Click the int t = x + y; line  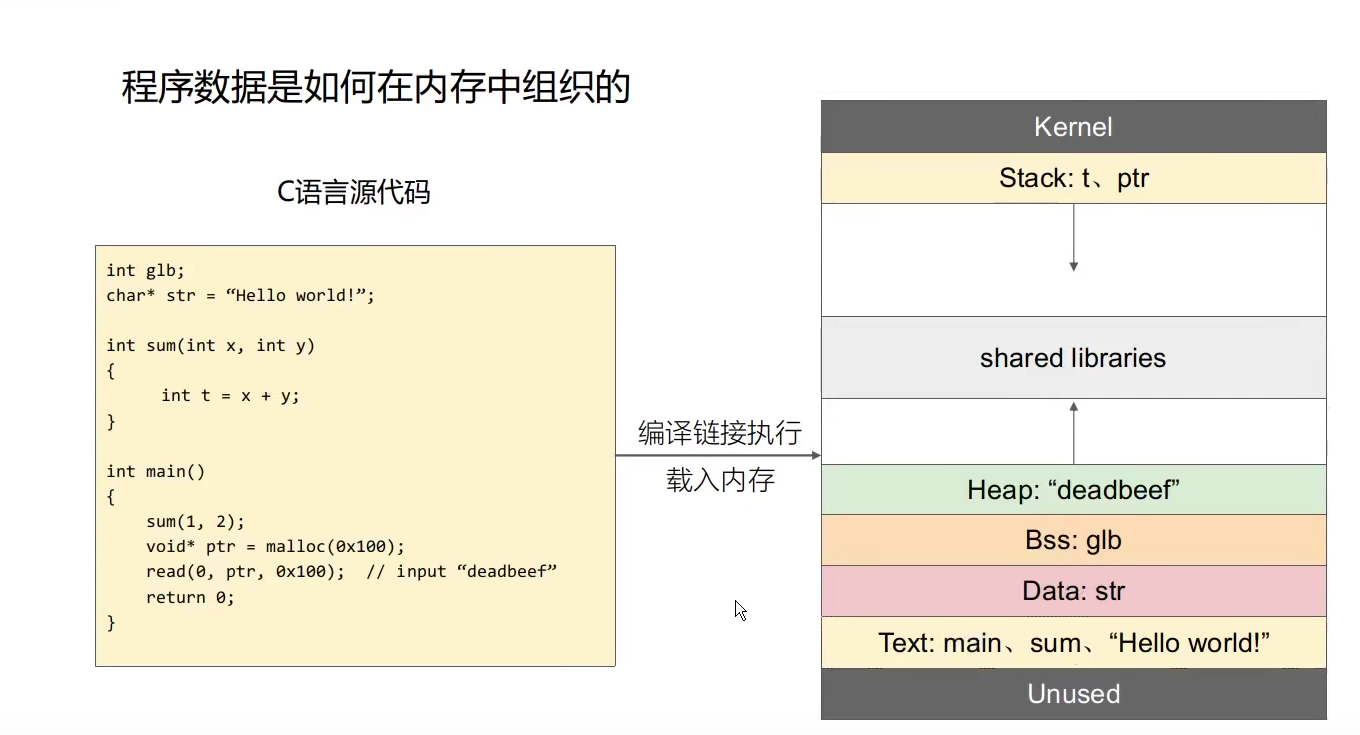click(231, 395)
